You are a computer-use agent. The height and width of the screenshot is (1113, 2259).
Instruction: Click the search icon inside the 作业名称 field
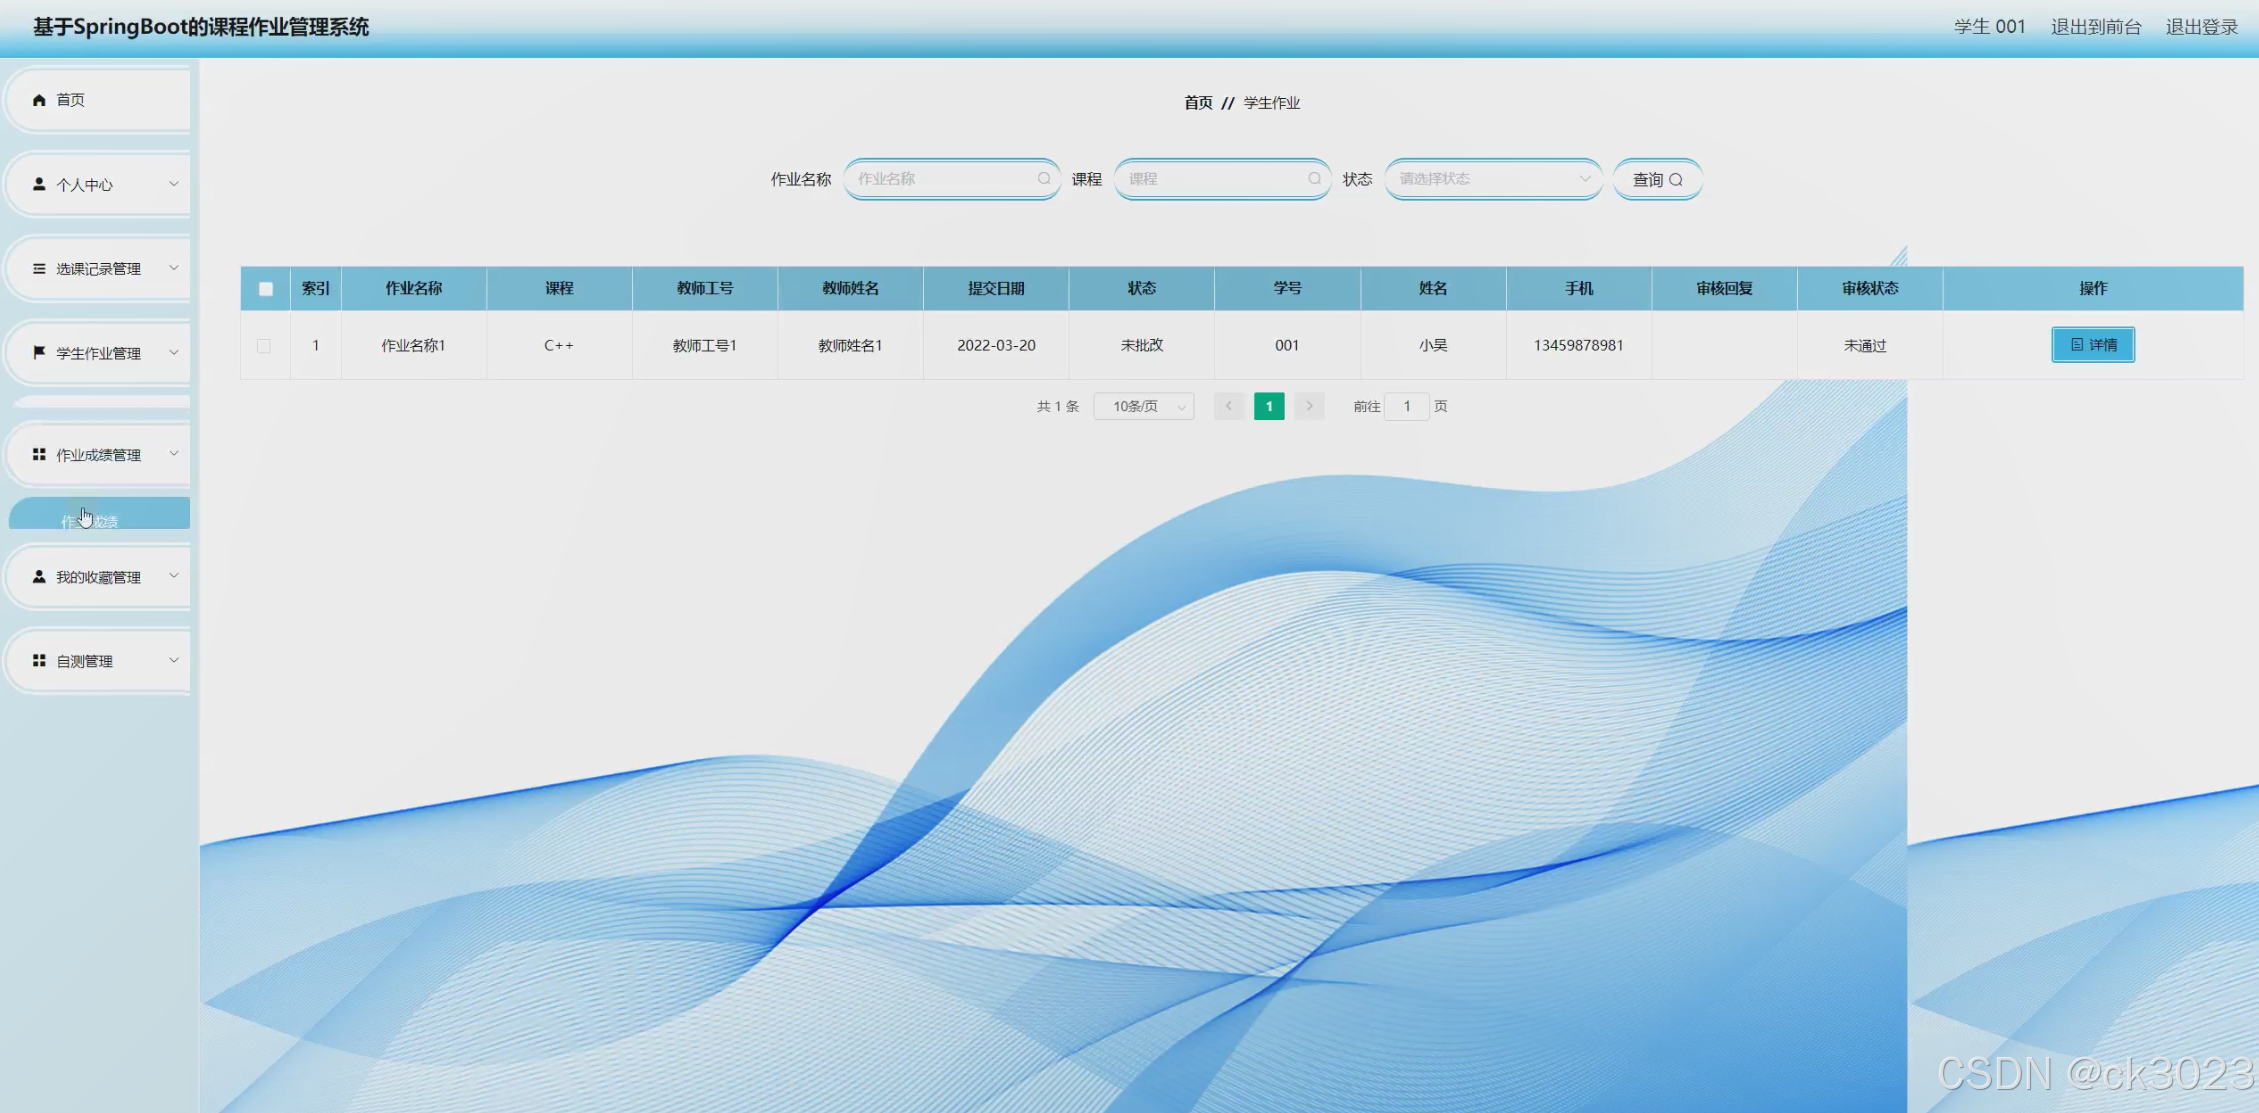coord(1043,179)
